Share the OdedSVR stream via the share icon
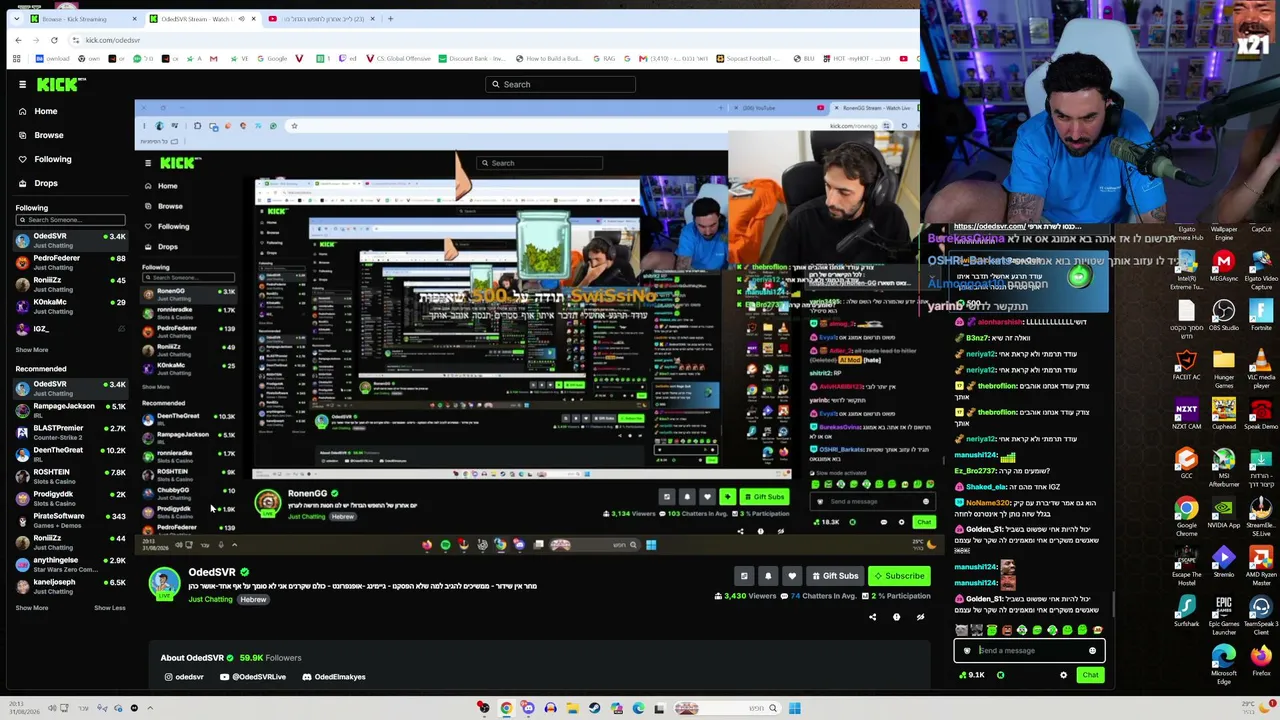The width and height of the screenshot is (1280, 720). 872,617
